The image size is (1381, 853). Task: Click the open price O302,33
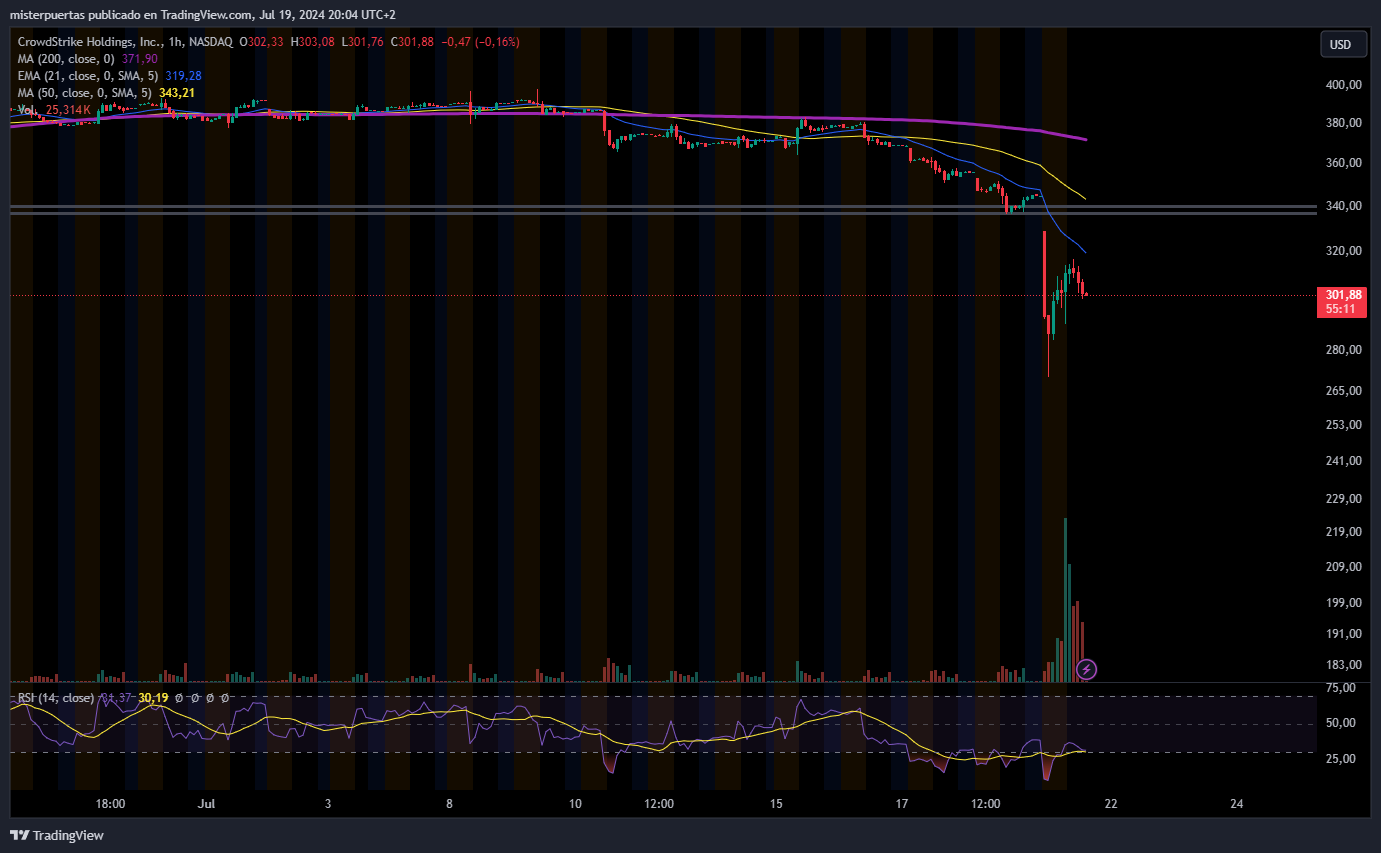point(261,42)
